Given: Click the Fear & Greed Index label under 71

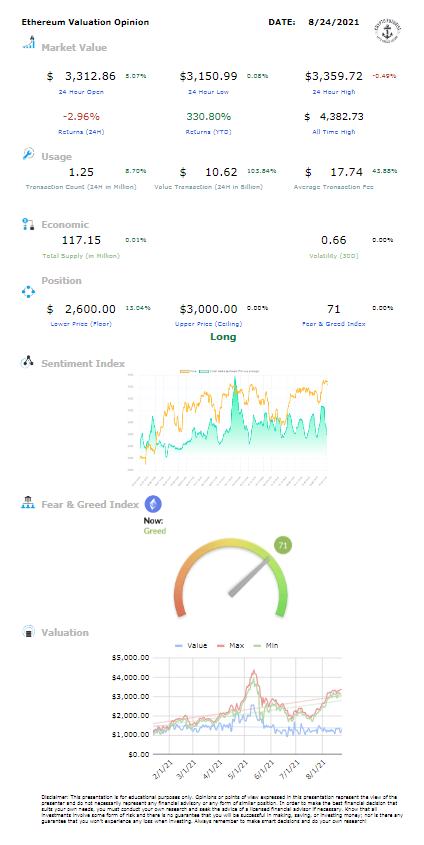Looking at the screenshot, I should pos(334,324).
